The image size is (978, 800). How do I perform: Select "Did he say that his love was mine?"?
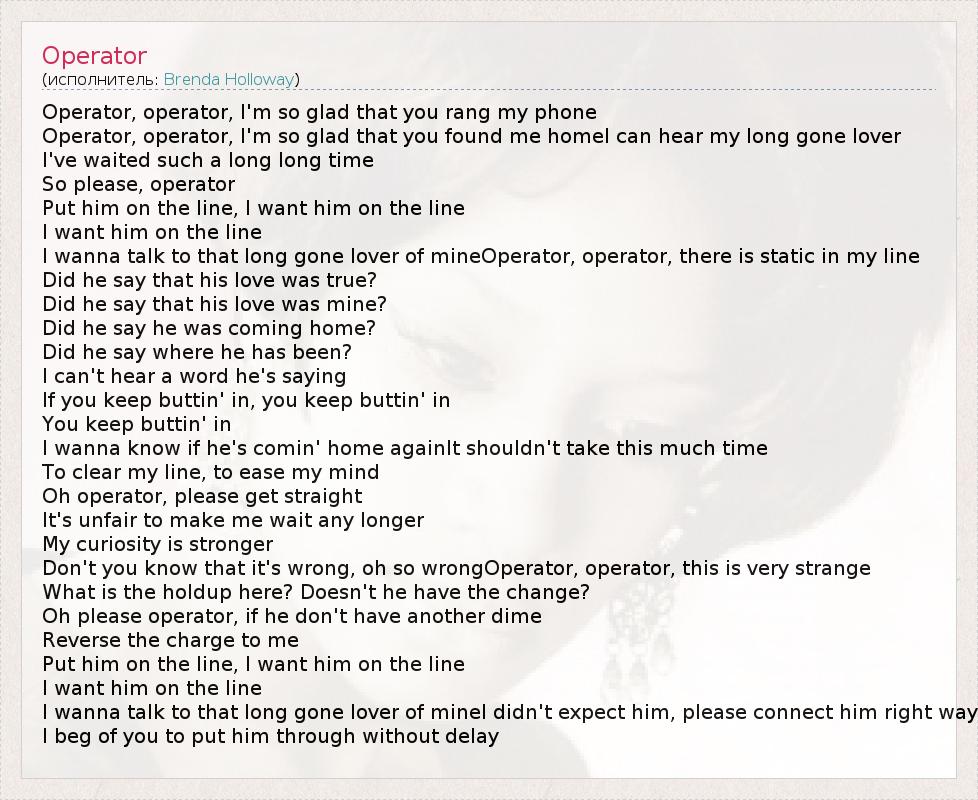[x=214, y=304]
